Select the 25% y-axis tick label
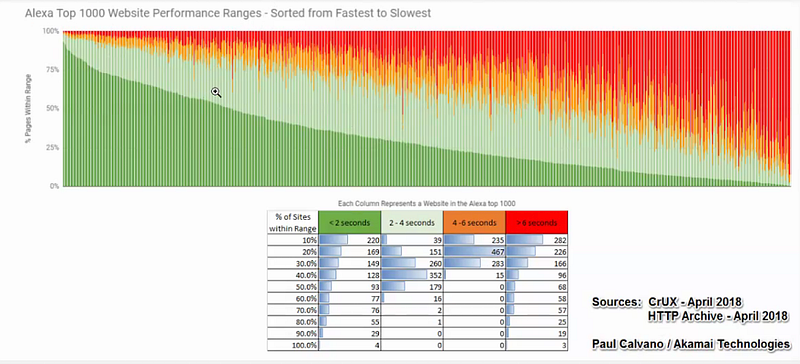 pyautogui.click(x=53, y=148)
